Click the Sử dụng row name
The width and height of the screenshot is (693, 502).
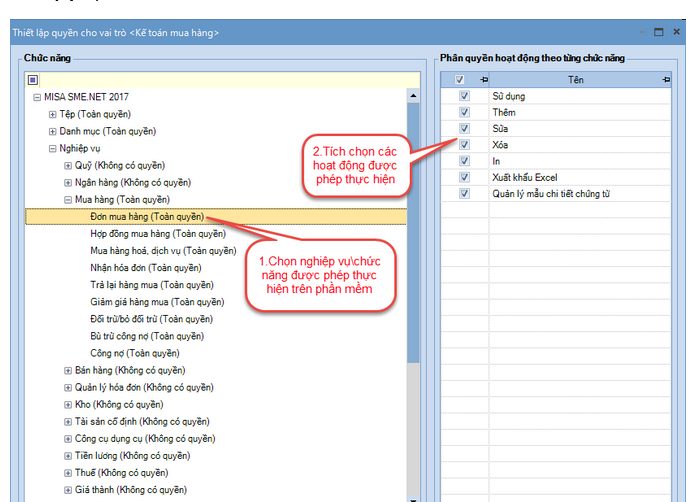coord(509,96)
